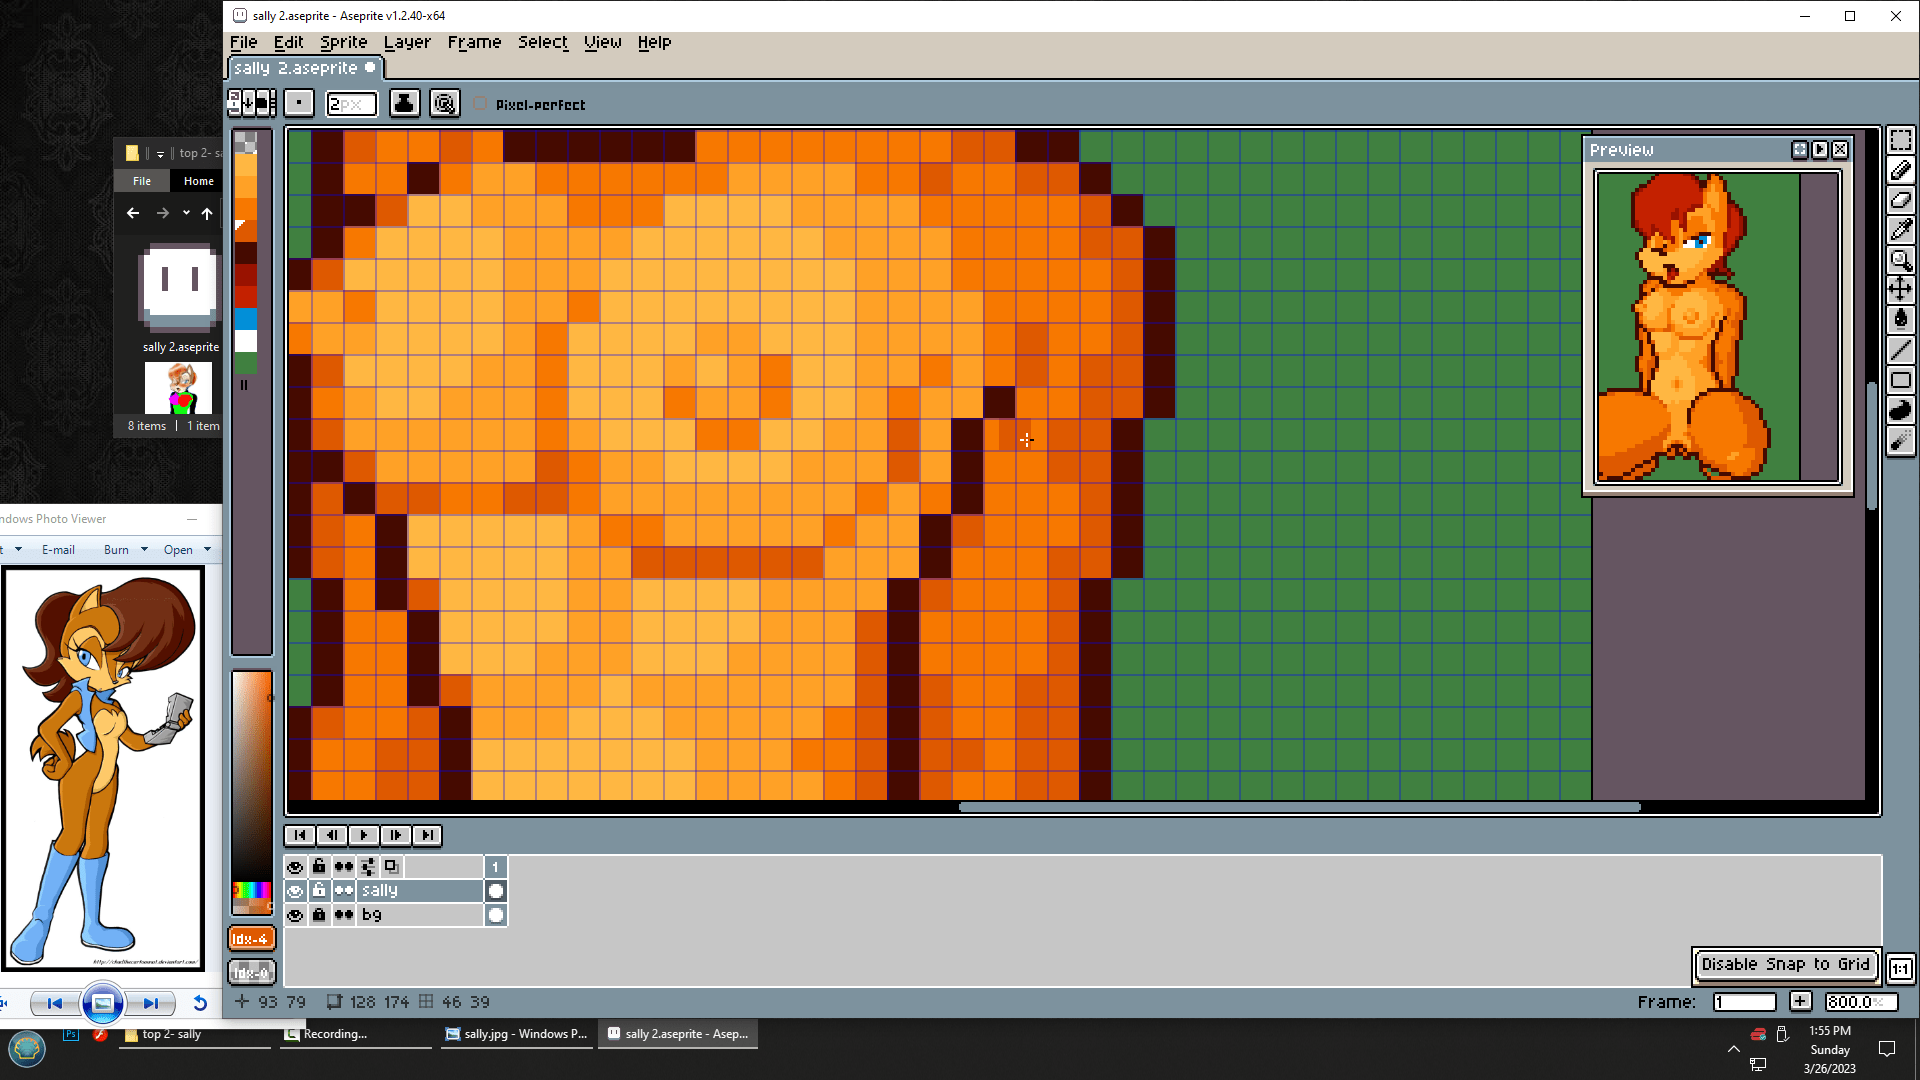This screenshot has height=1080, width=1920.
Task: Hide the sally layer
Action: click(295, 891)
